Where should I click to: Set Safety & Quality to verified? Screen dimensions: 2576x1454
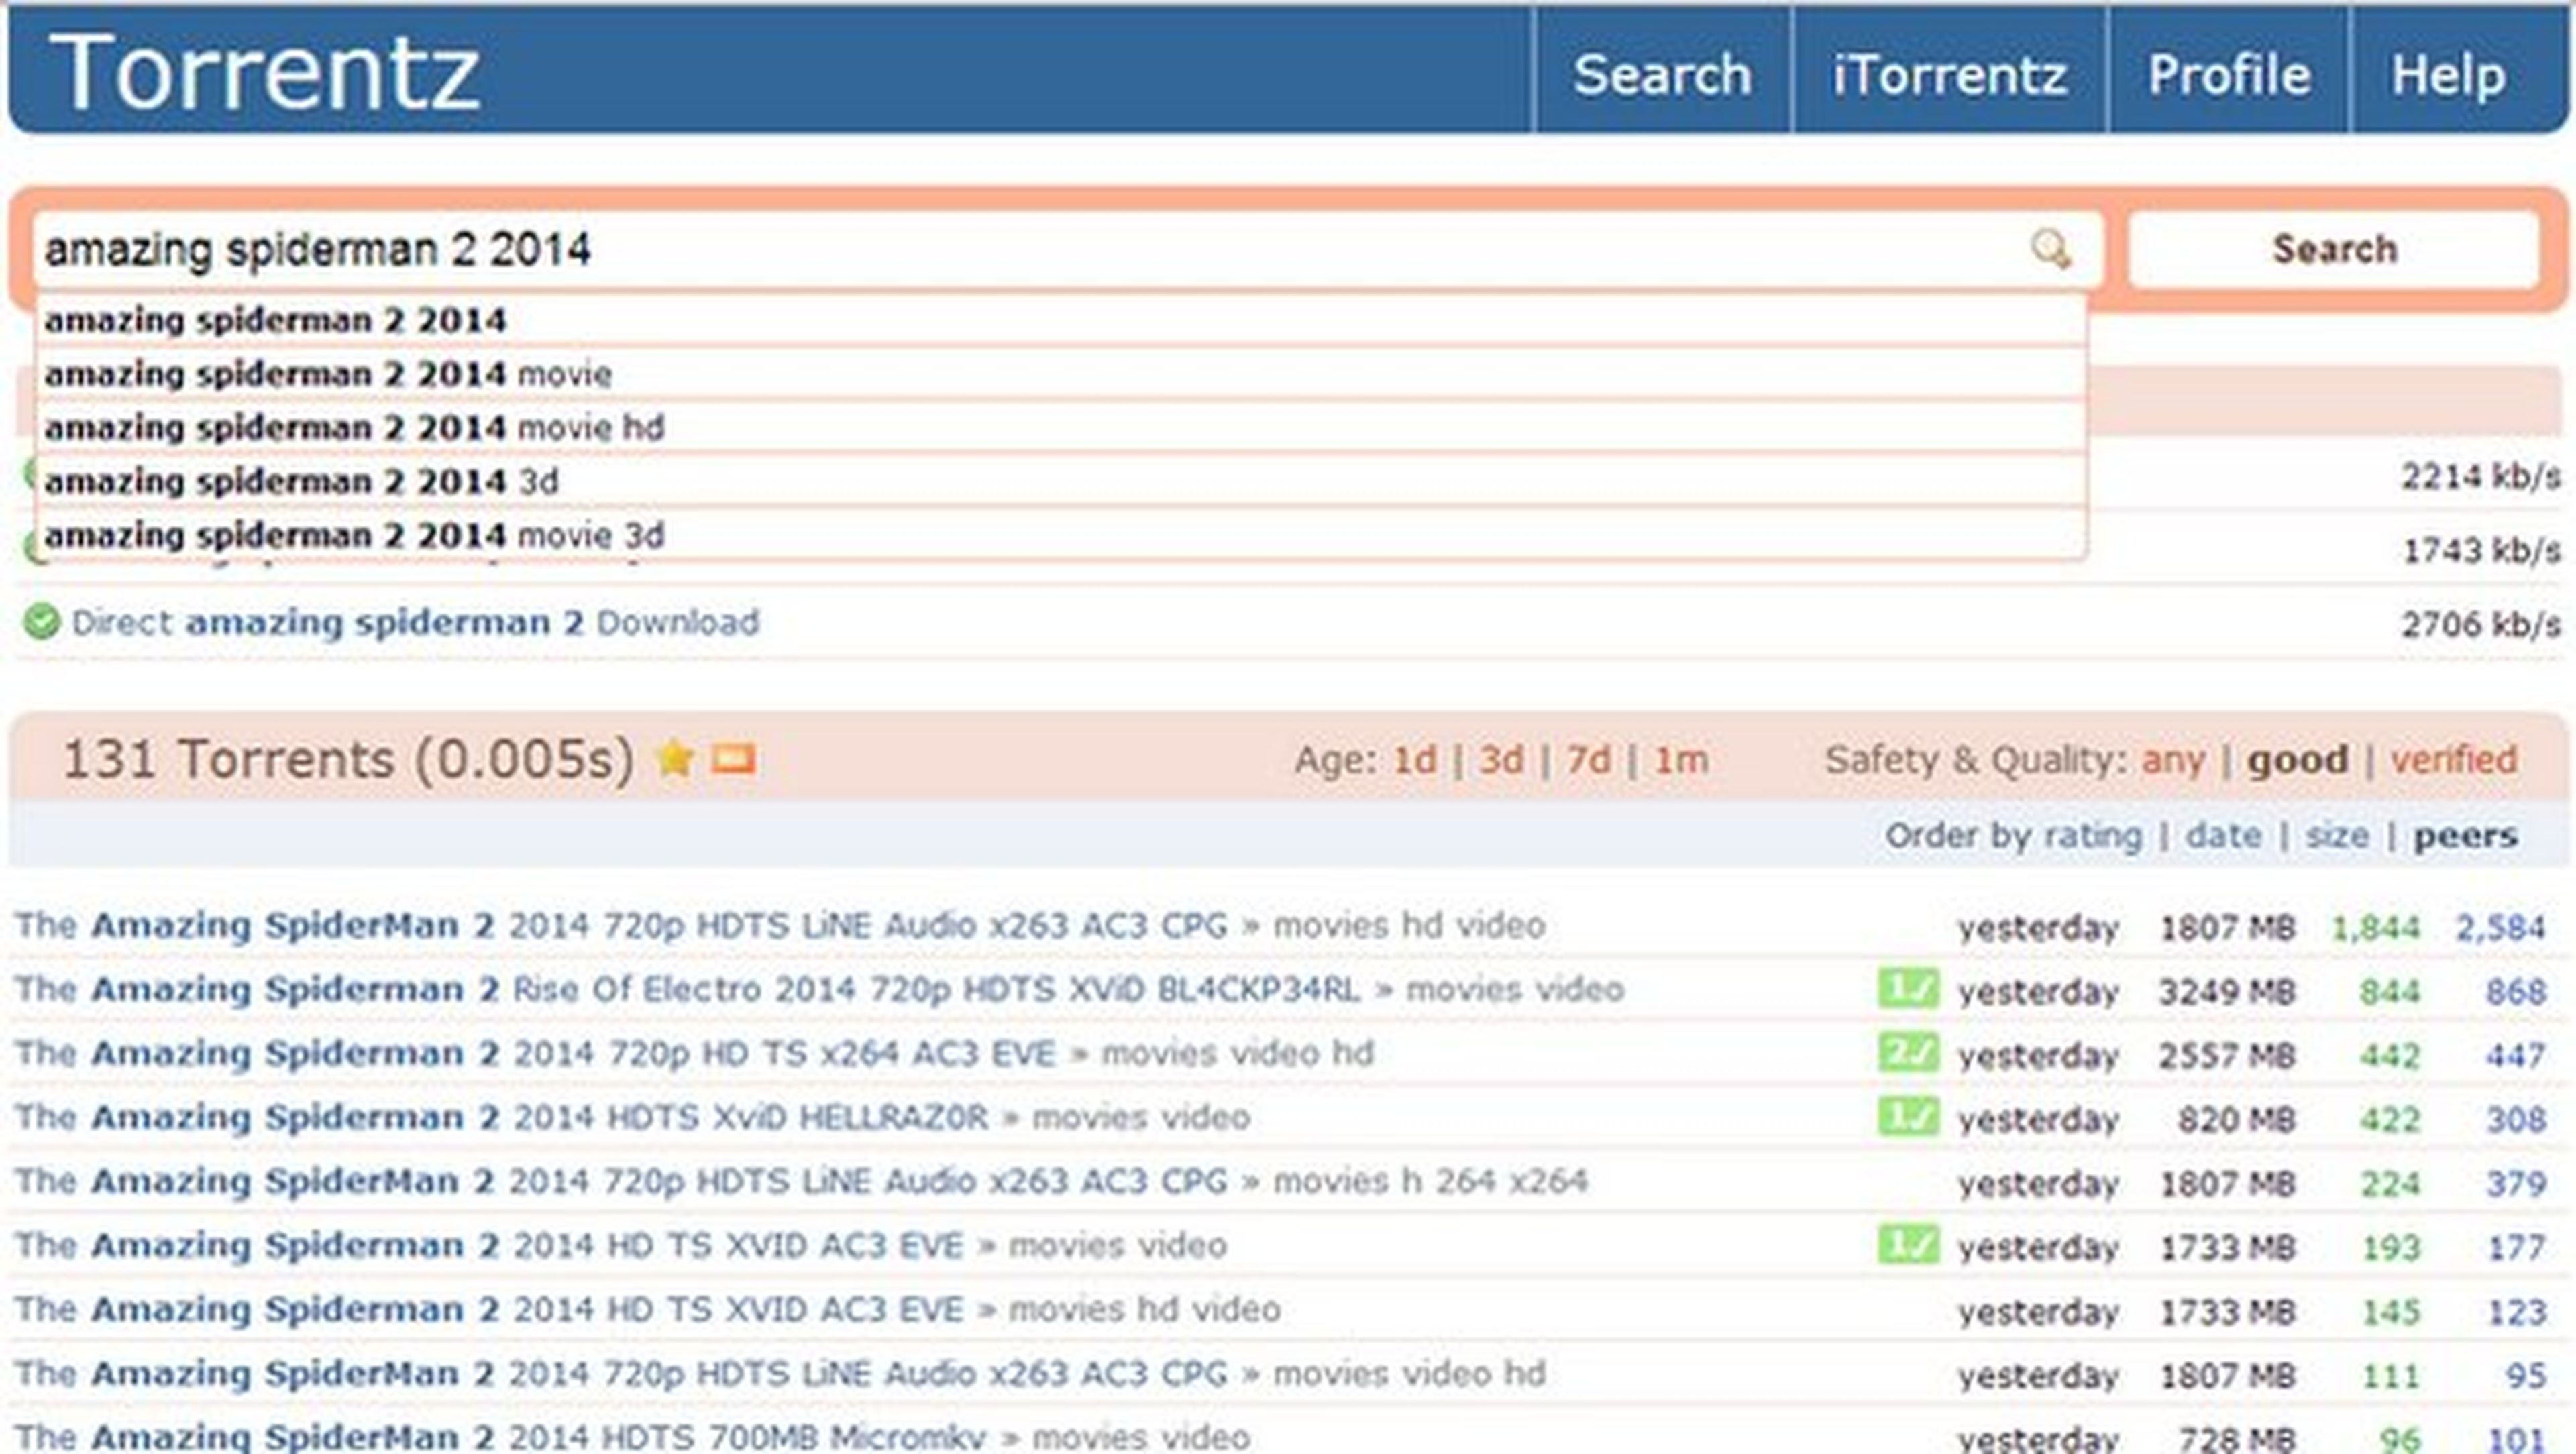click(2454, 760)
